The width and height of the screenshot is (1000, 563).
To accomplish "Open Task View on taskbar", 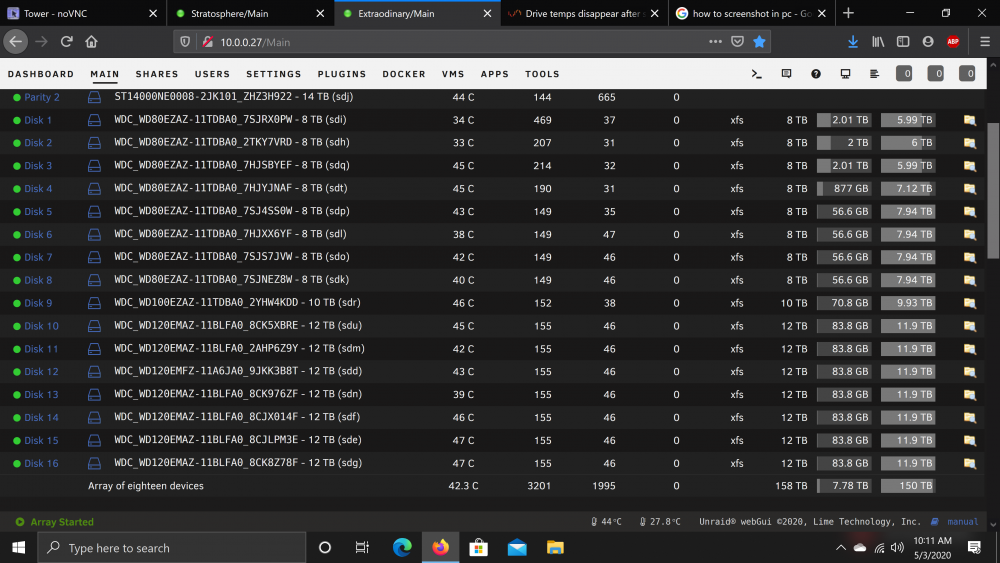I will (x=362, y=548).
